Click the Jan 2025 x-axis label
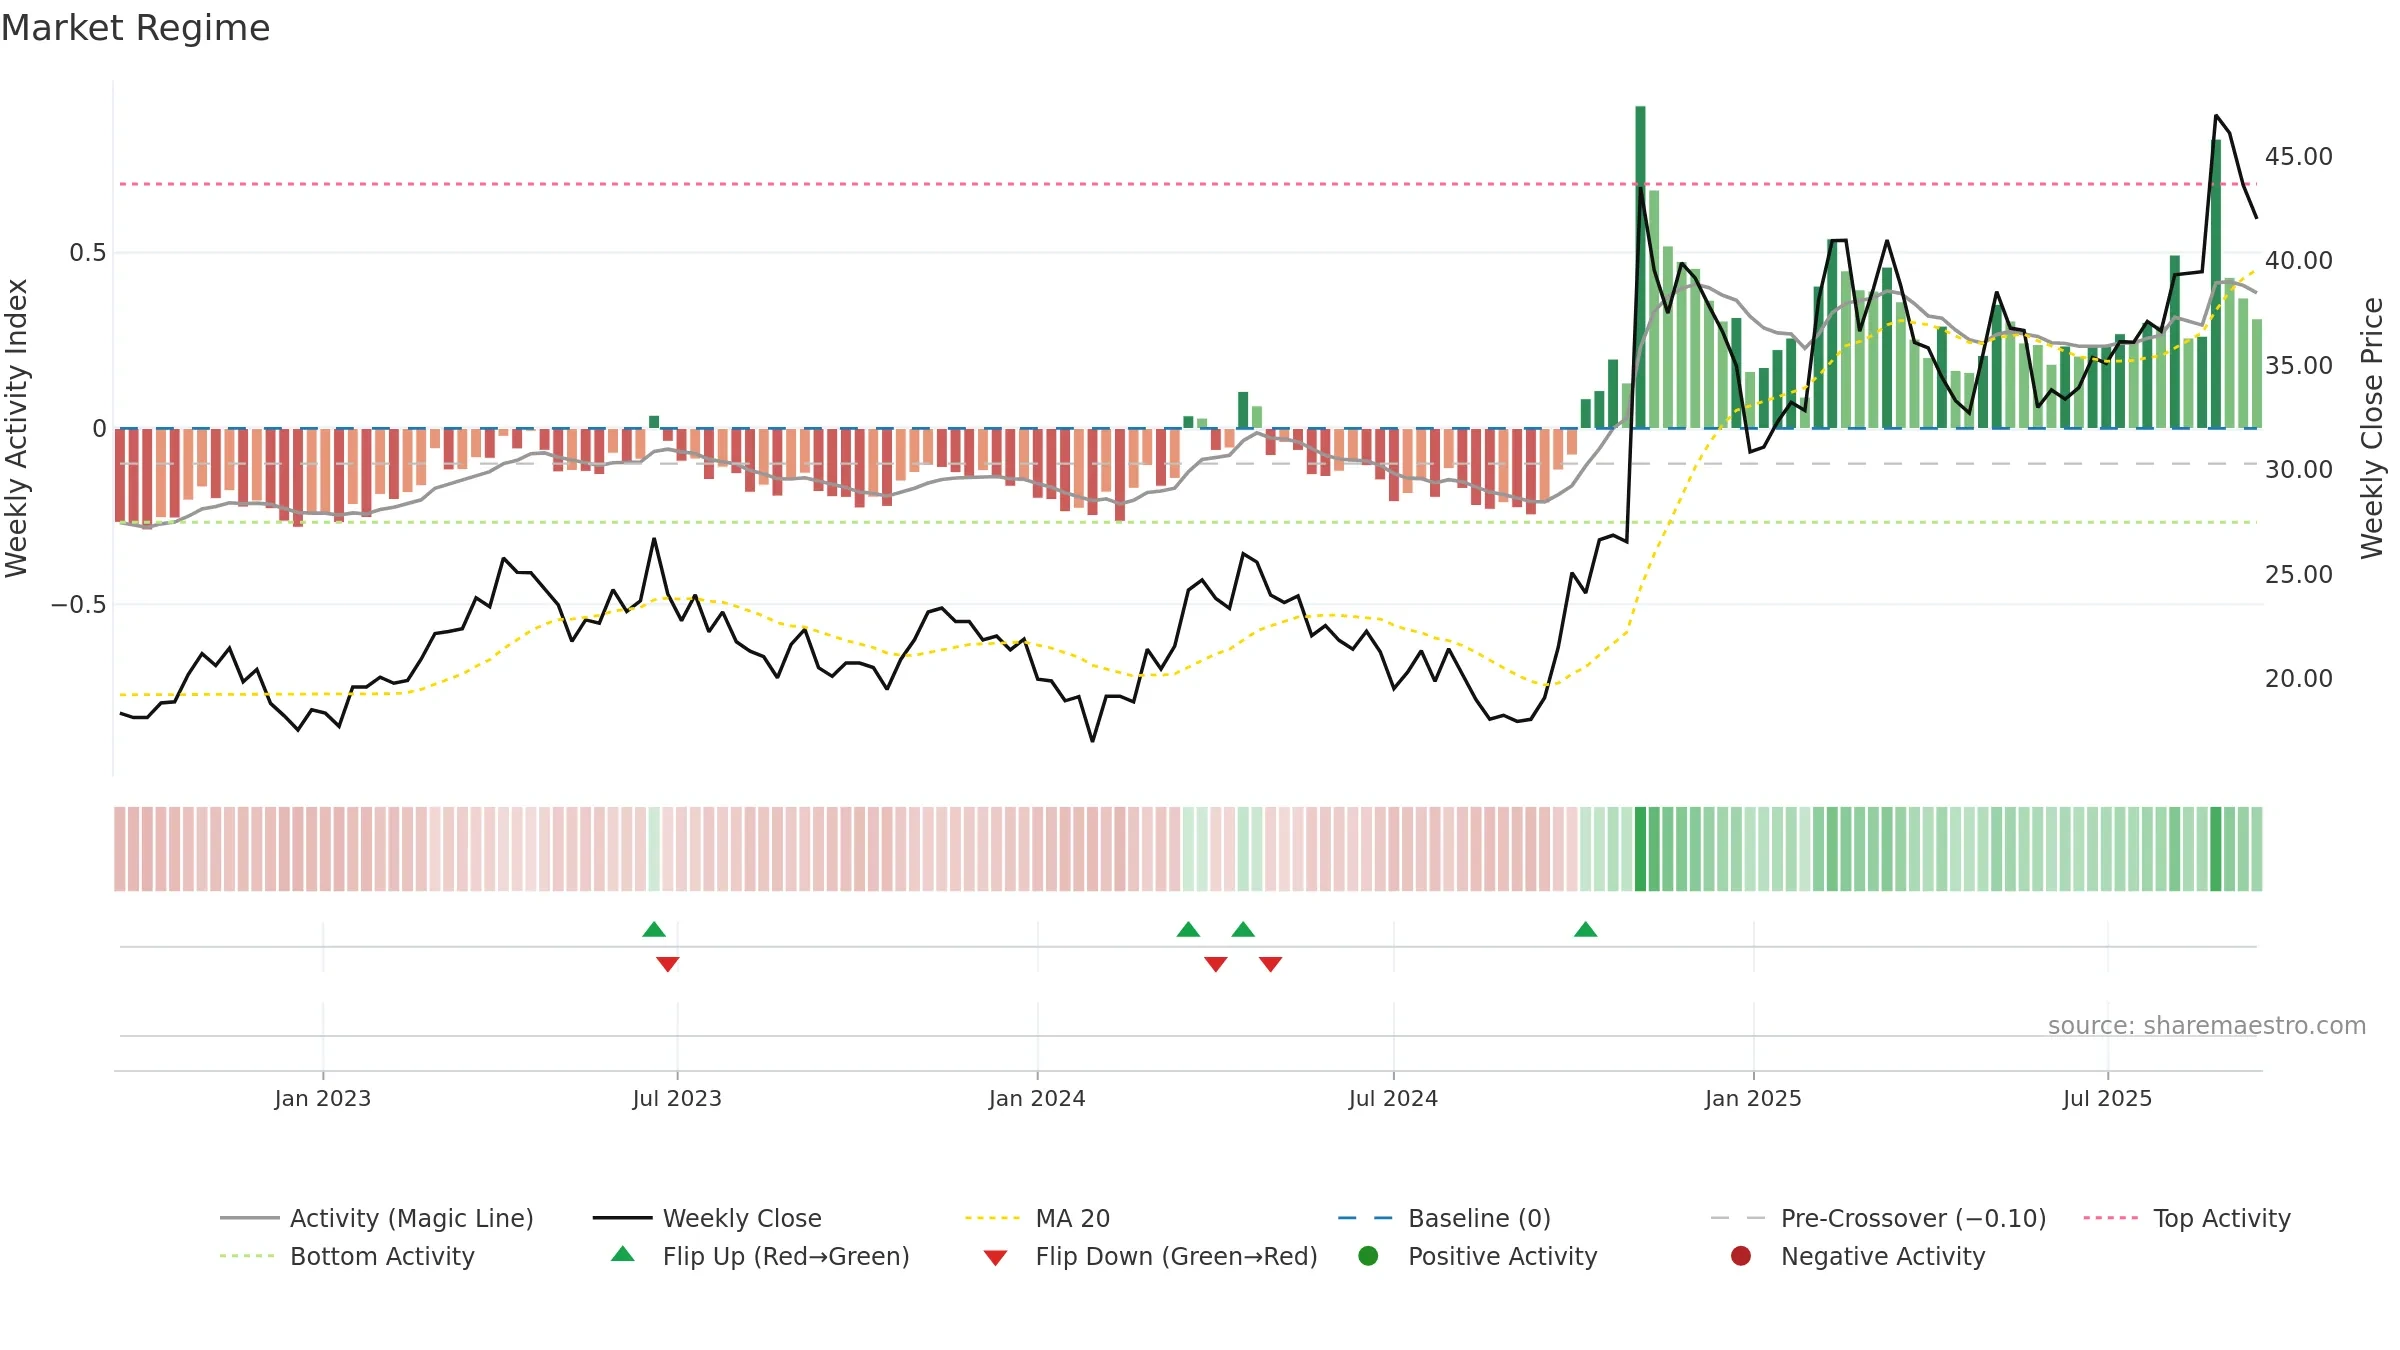This screenshot has width=2400, height=1350. [x=1753, y=1099]
